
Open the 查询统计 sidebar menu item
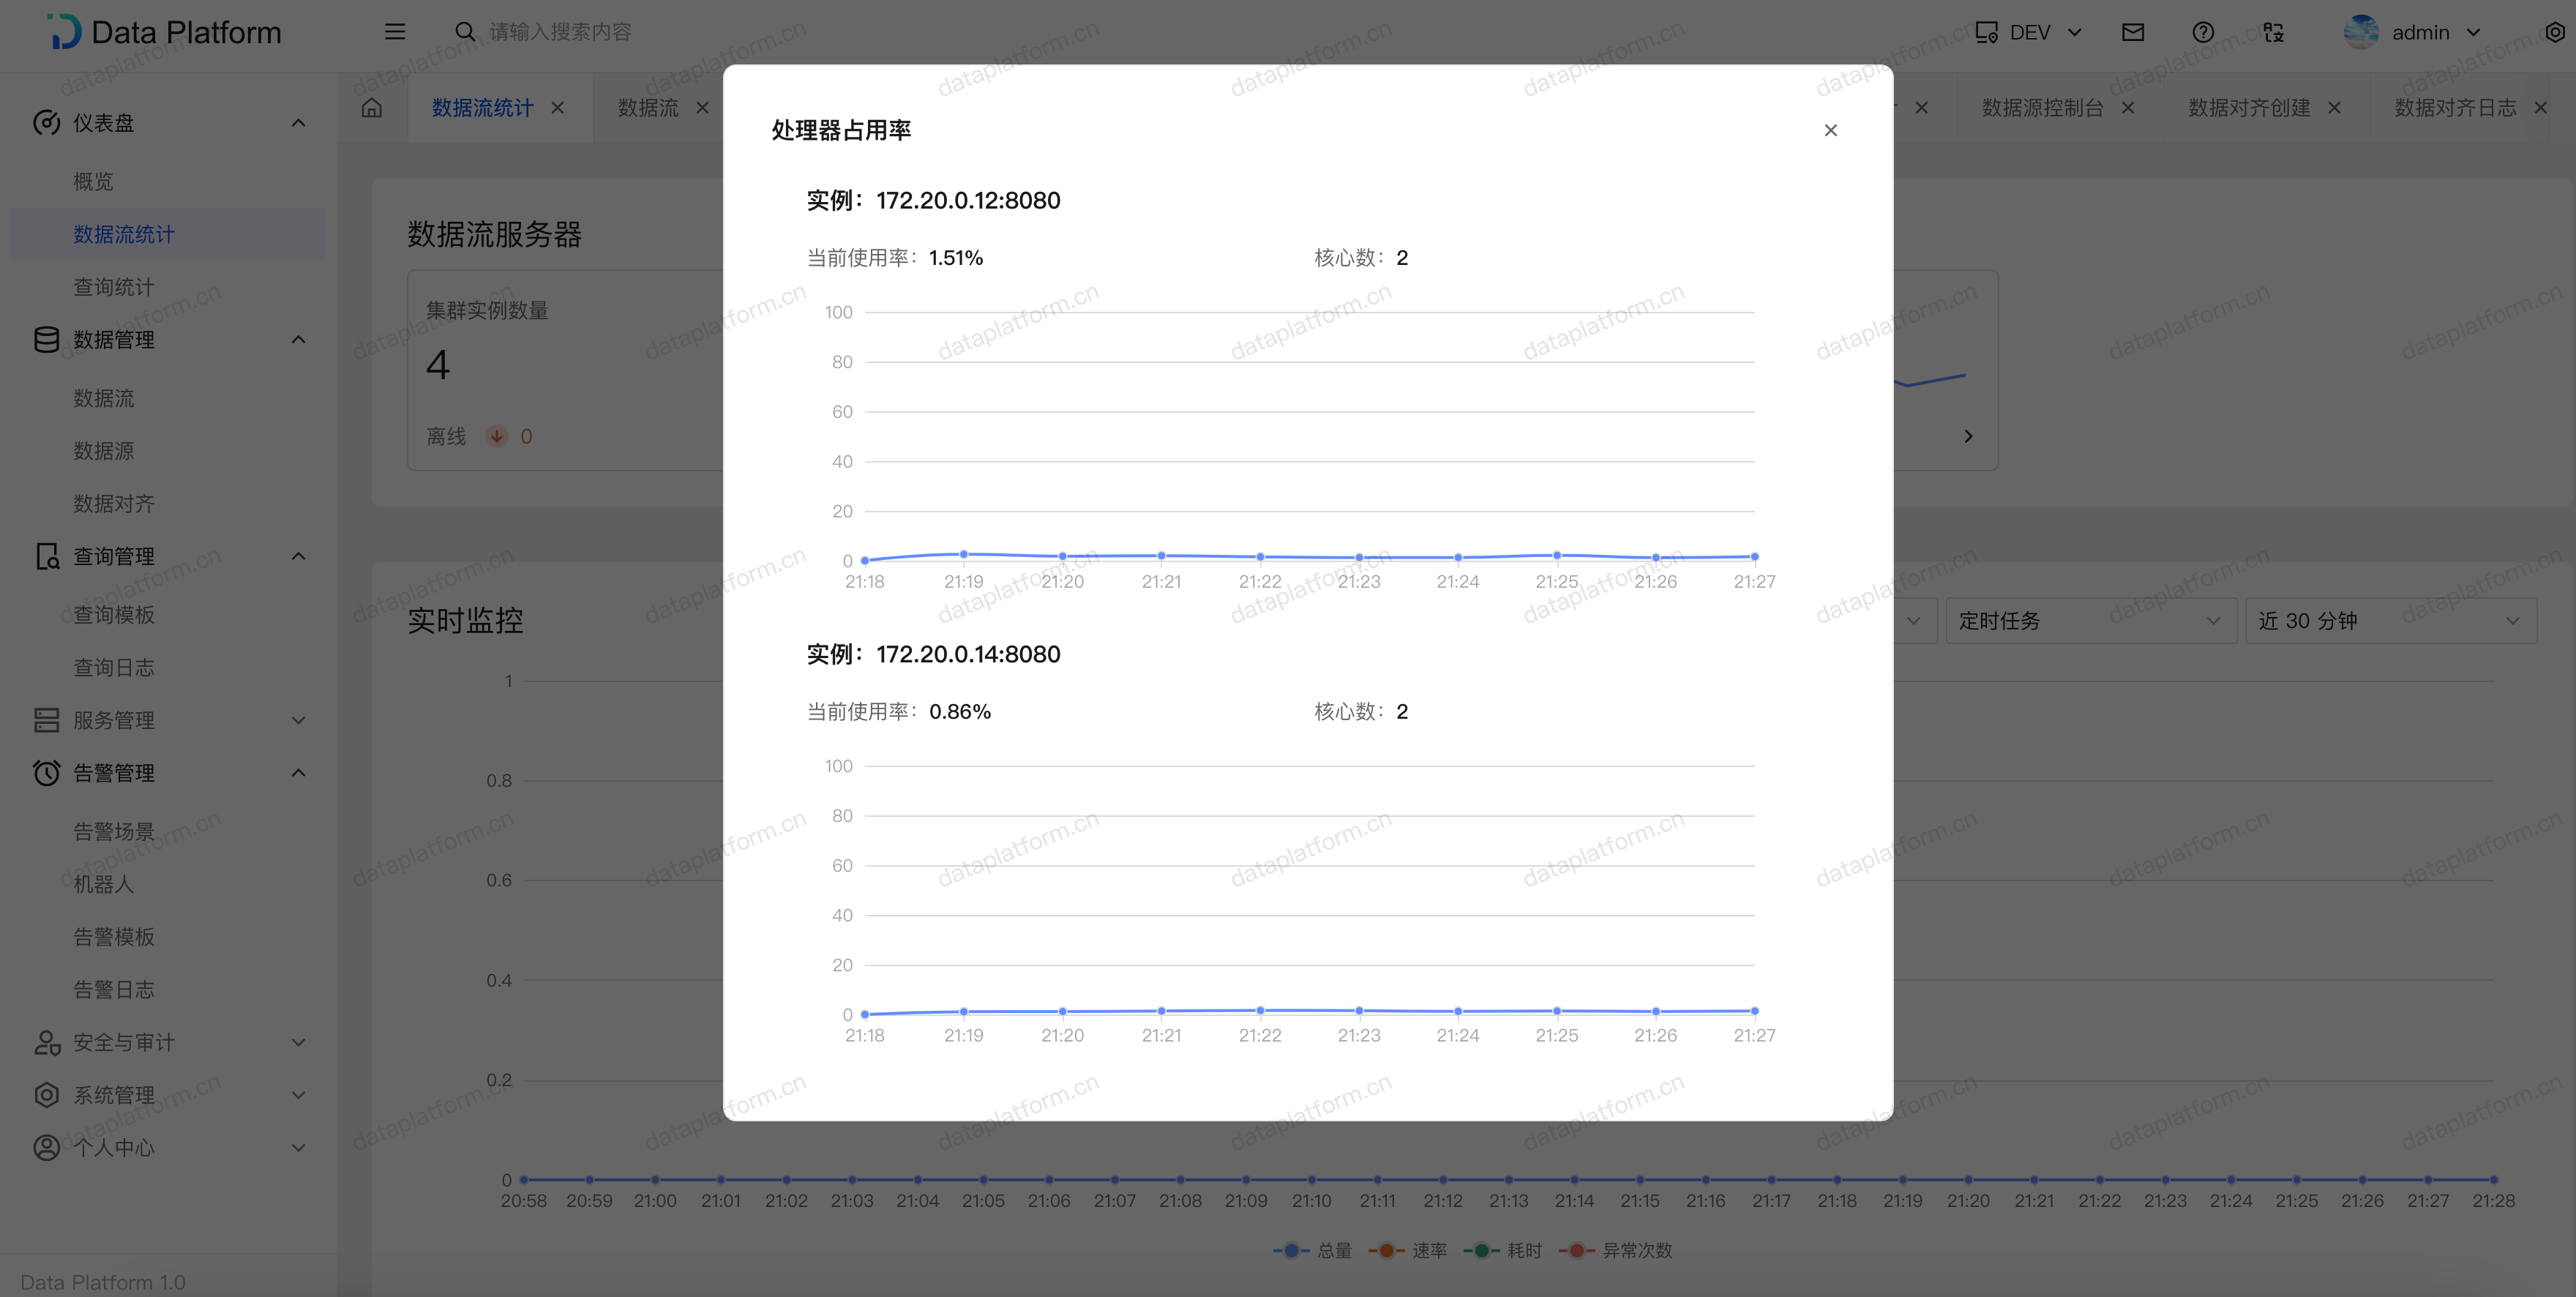coord(114,287)
